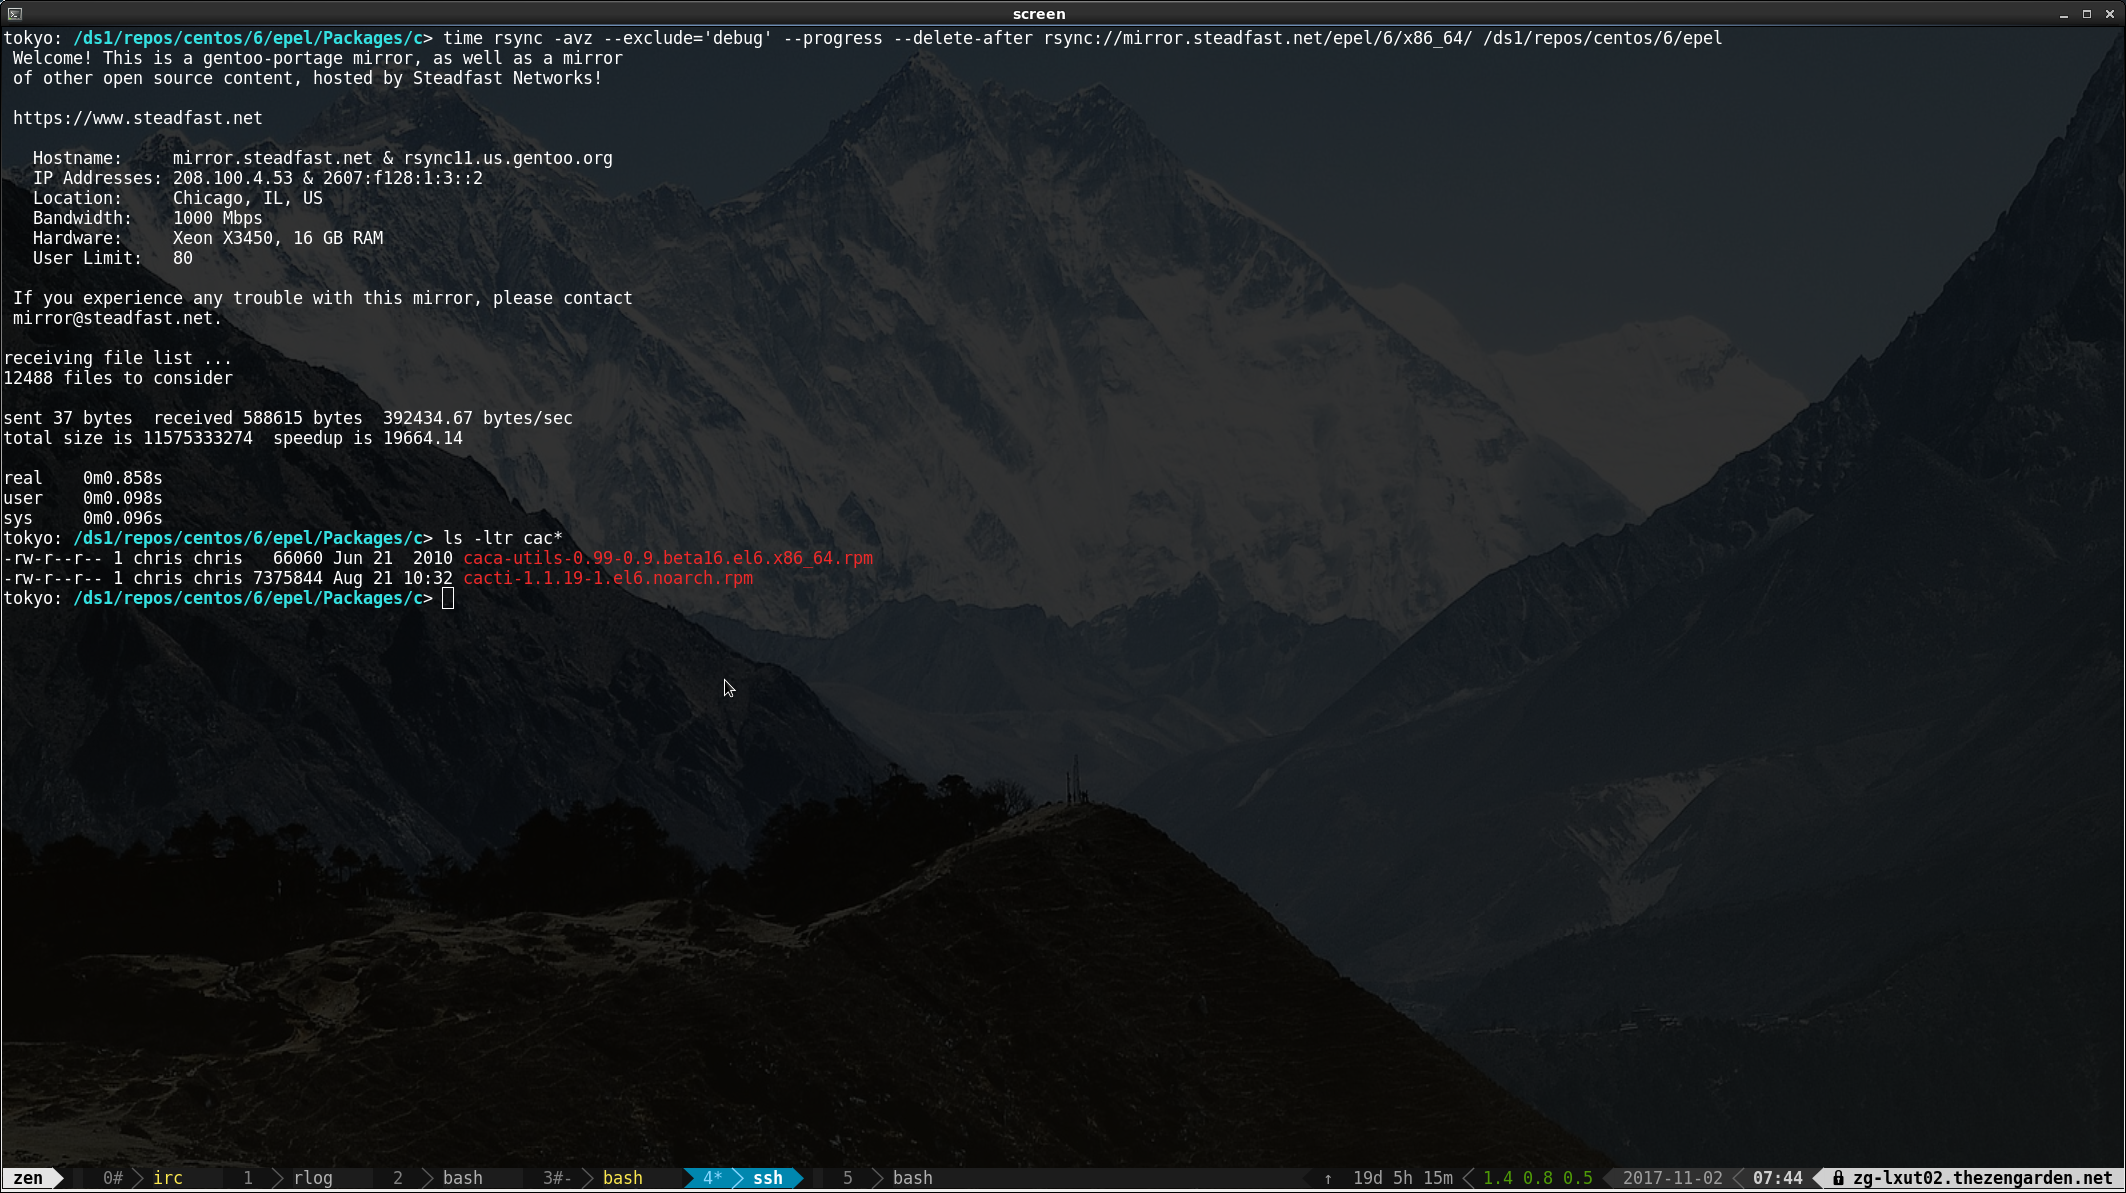Maximize the screen terminal window
This screenshot has width=2126, height=1193.
2087,14
